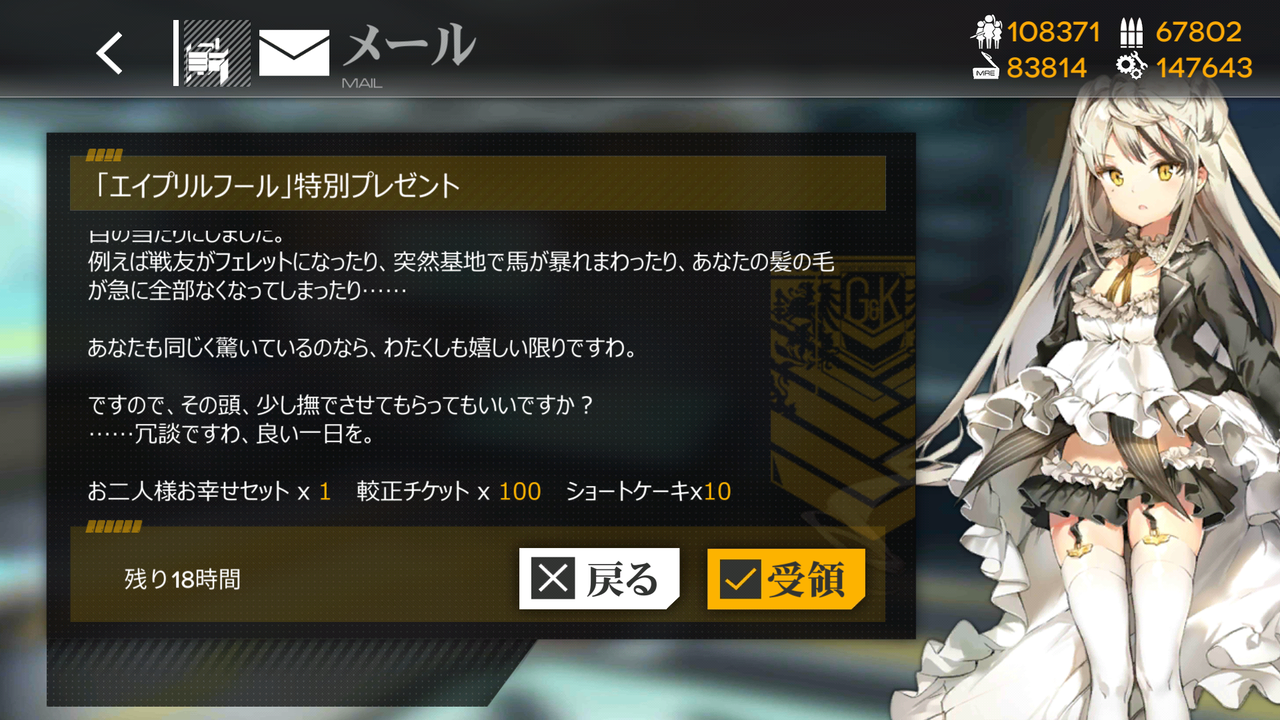
Task: Click the checkmark icon inside 受領
Action: pos(740,579)
